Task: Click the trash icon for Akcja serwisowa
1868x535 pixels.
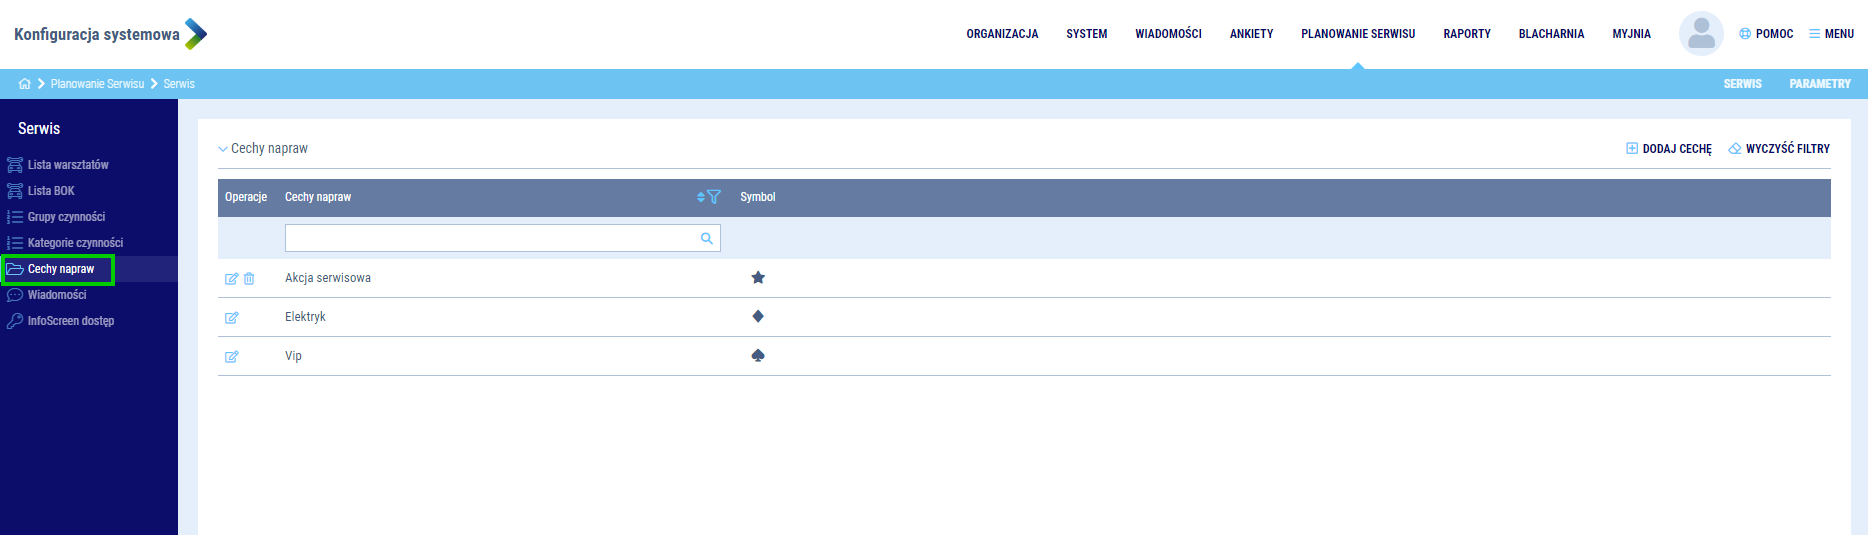Action: [249, 279]
